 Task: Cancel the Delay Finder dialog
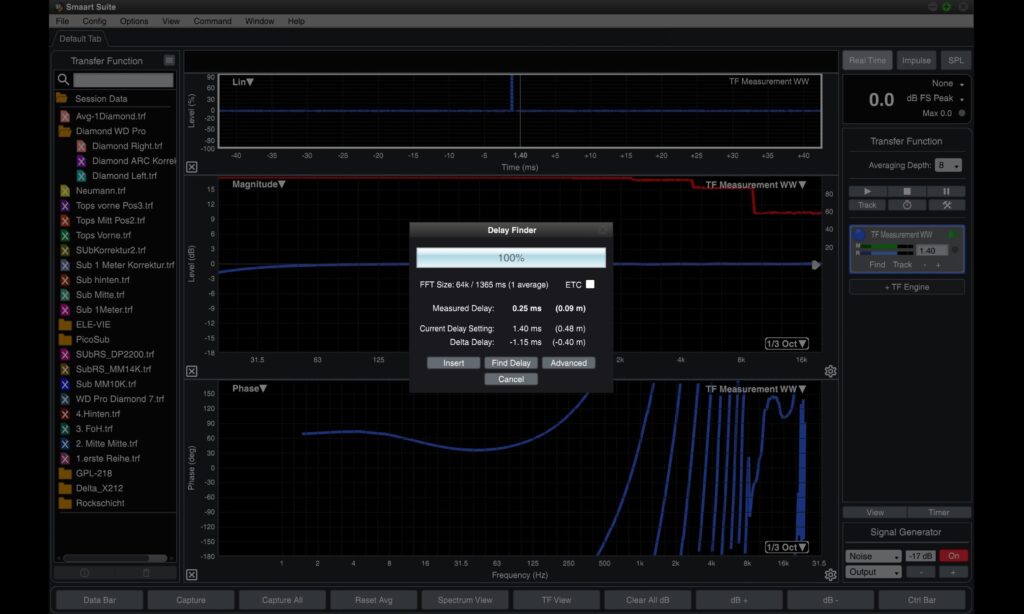click(x=511, y=380)
